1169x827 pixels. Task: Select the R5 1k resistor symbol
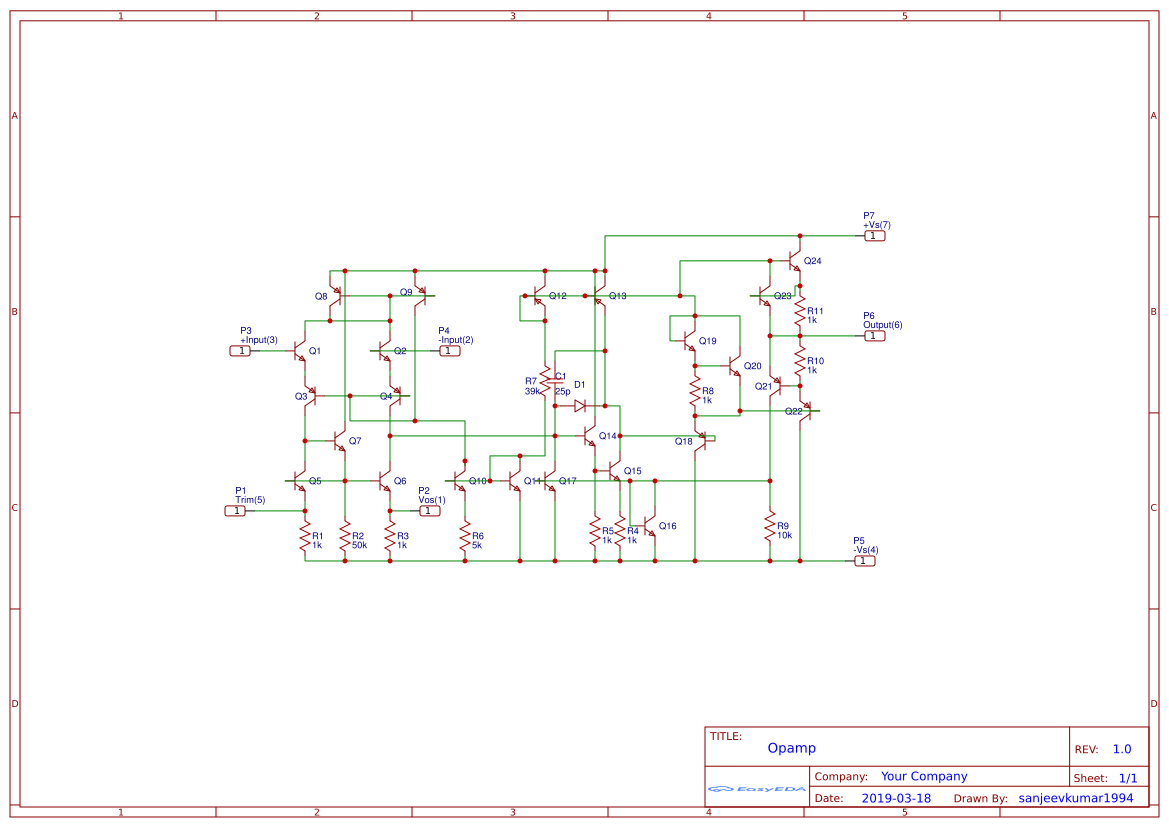[595, 532]
